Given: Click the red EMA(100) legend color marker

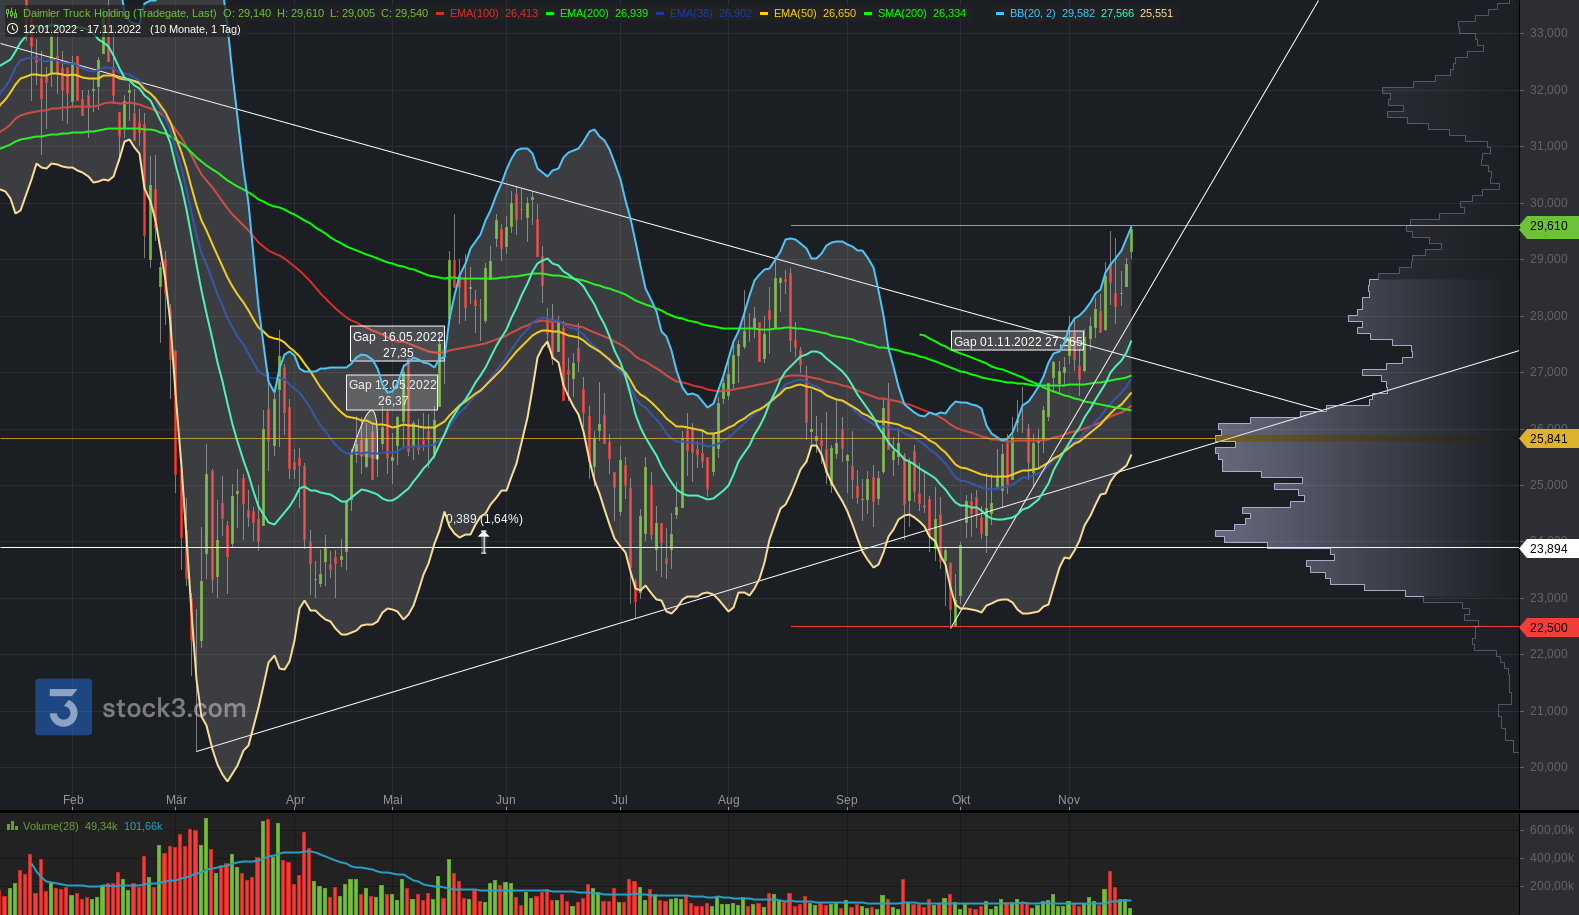Looking at the screenshot, I should (x=440, y=14).
